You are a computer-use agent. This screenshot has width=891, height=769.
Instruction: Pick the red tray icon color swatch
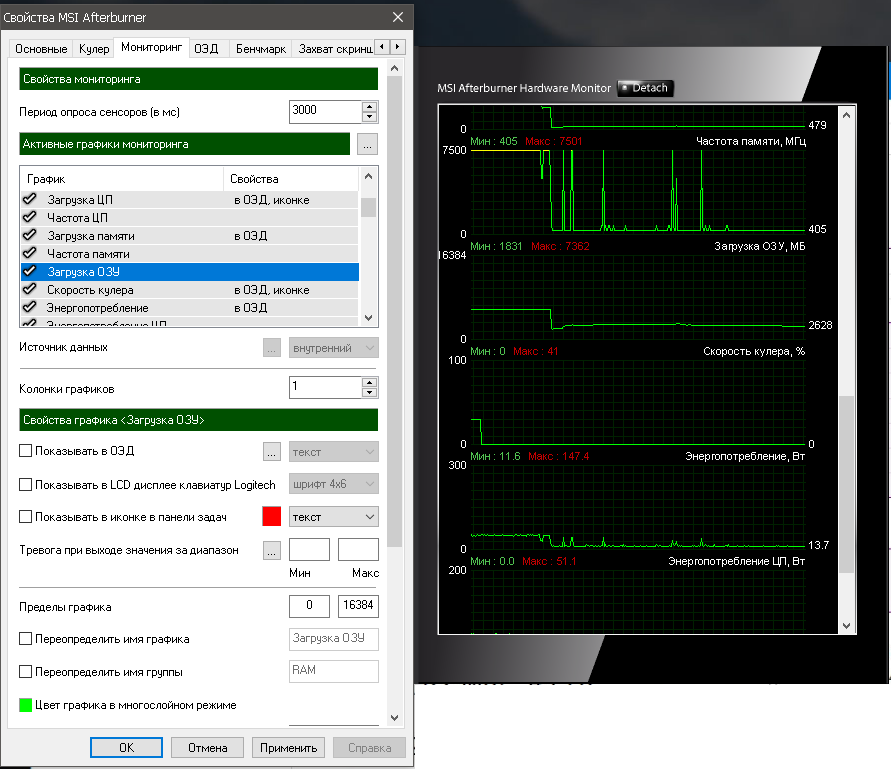(x=272, y=516)
